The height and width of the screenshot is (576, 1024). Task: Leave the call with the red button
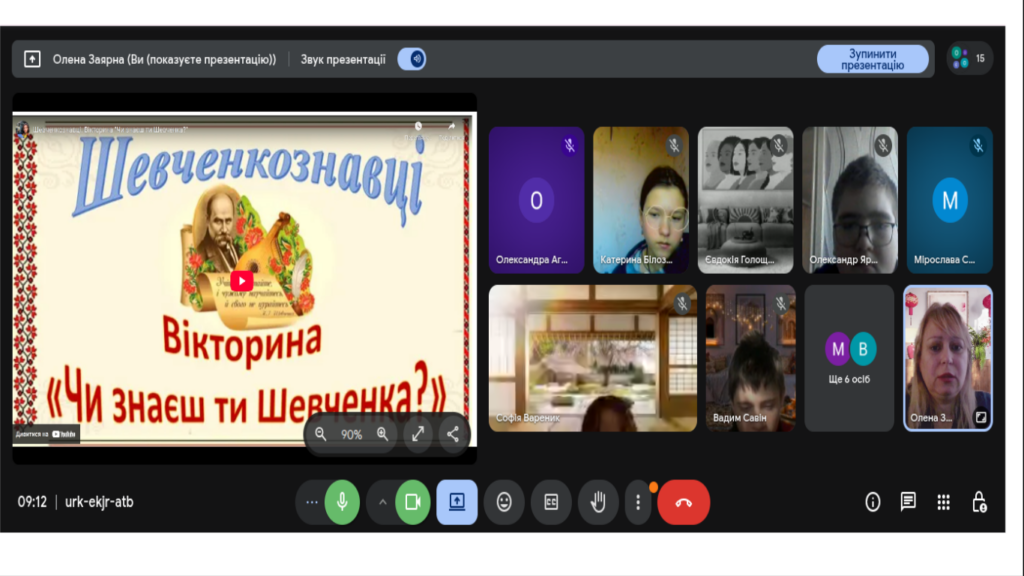[x=684, y=502]
